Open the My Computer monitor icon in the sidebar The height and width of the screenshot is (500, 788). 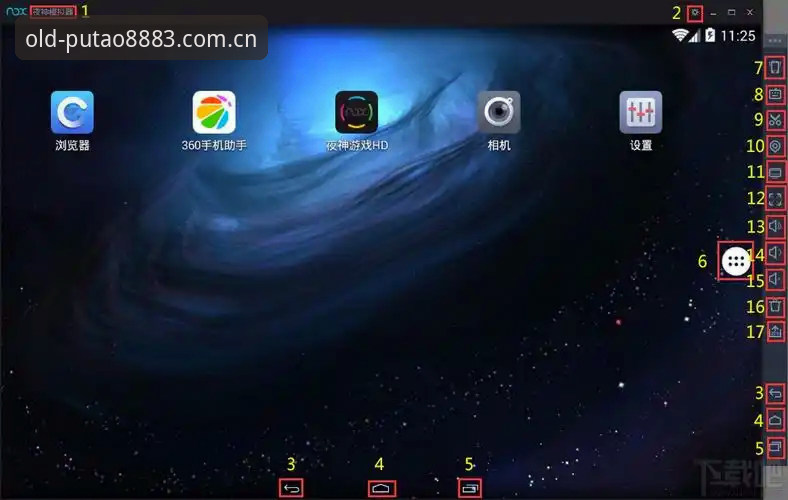(x=775, y=173)
